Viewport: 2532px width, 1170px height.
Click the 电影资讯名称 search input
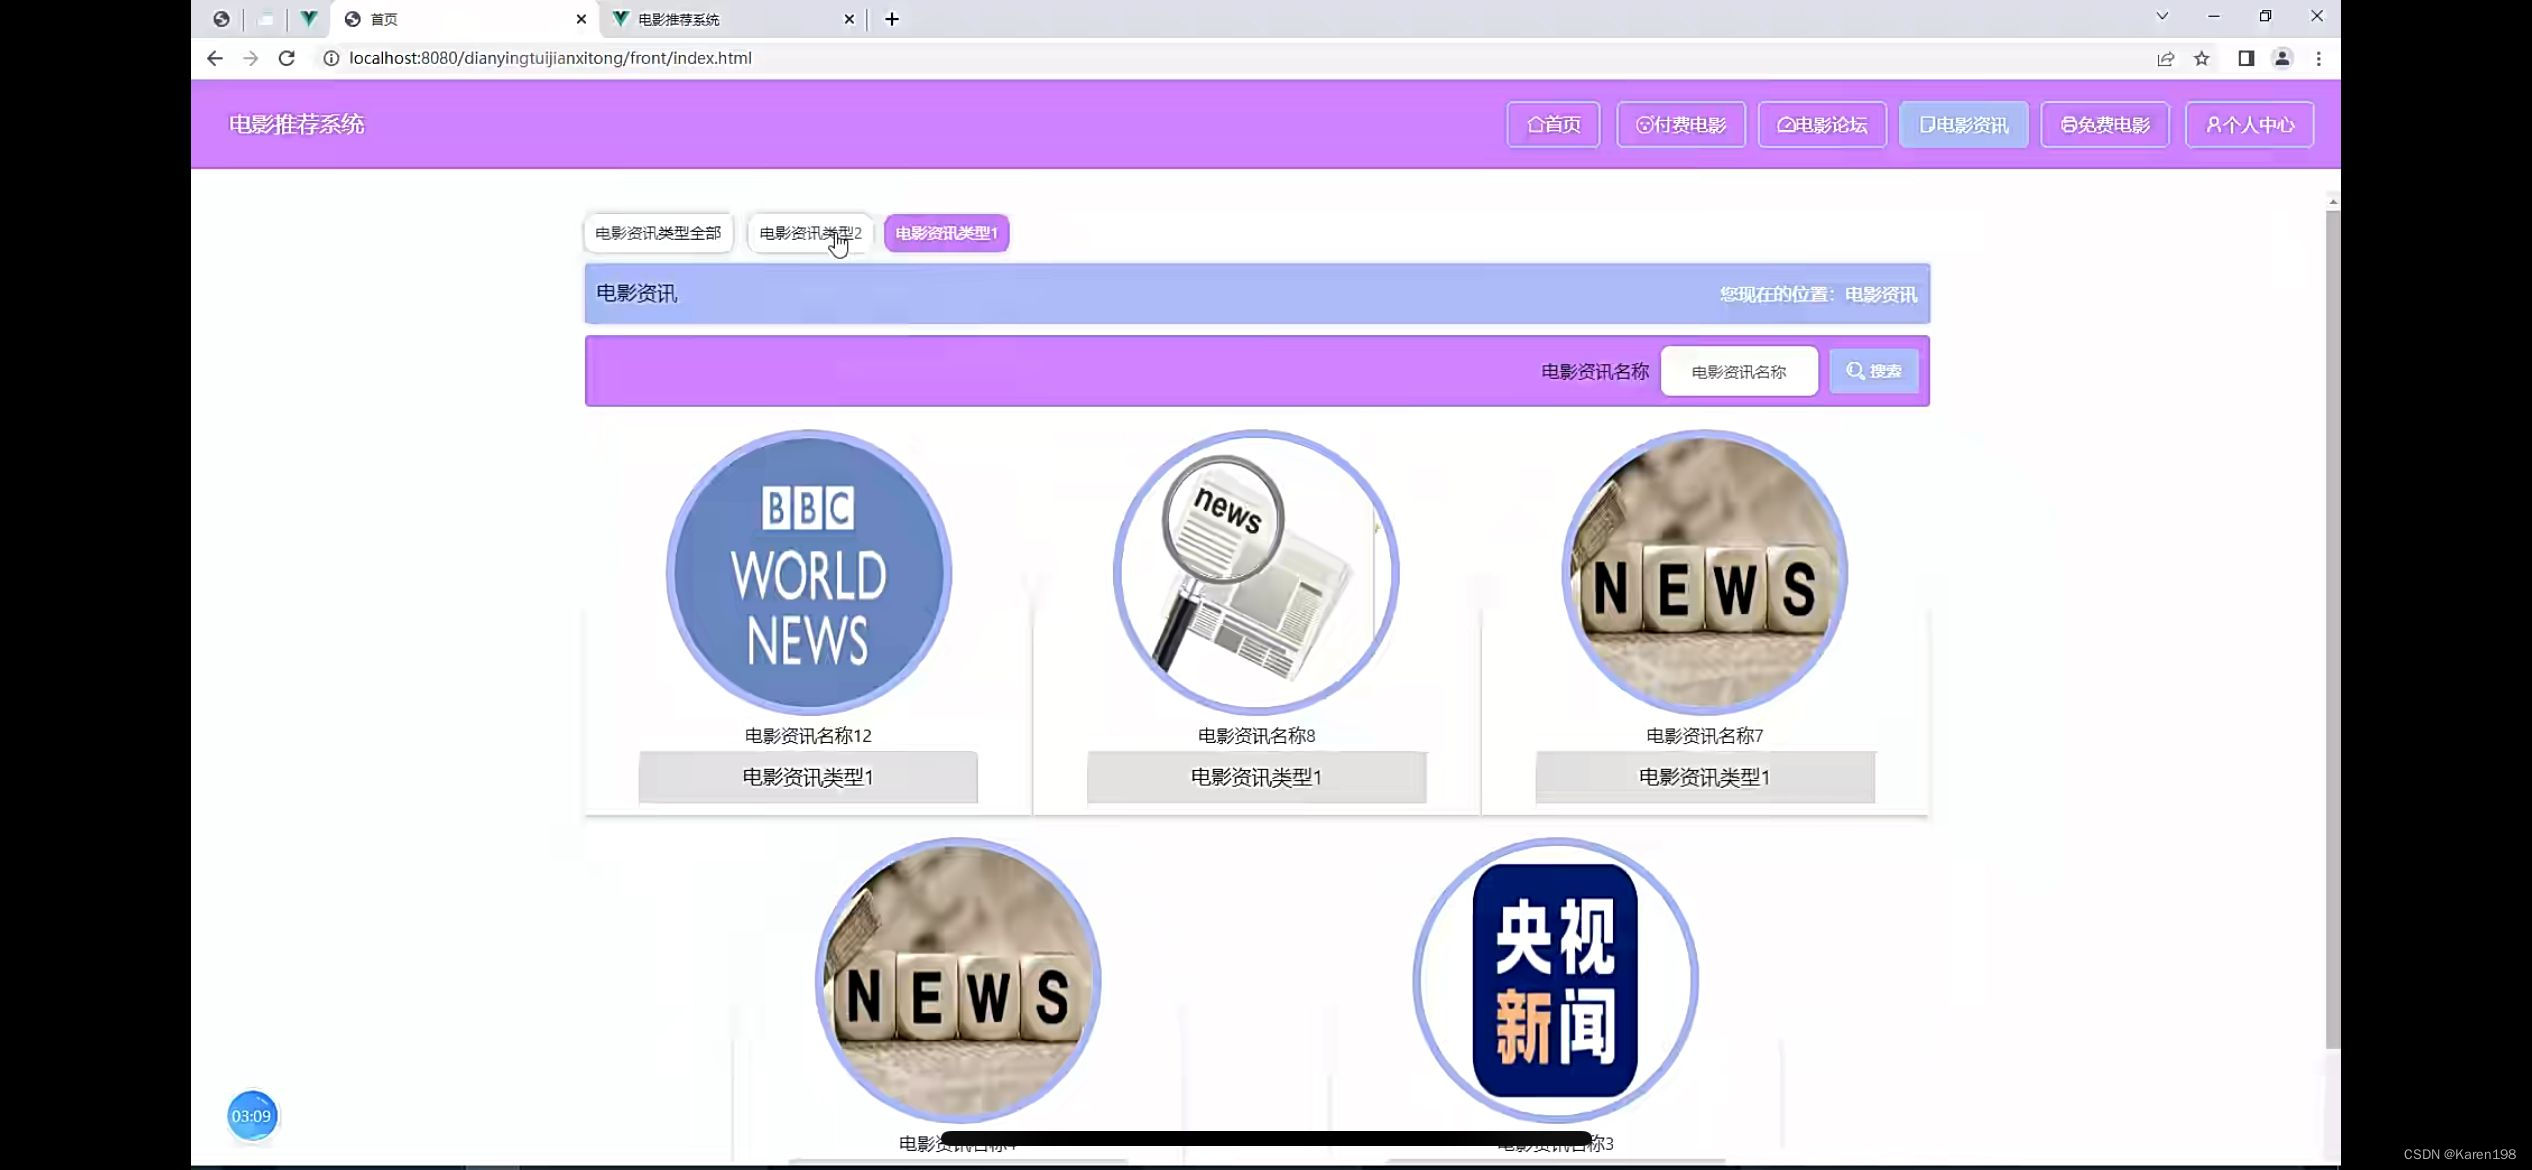tap(1739, 372)
